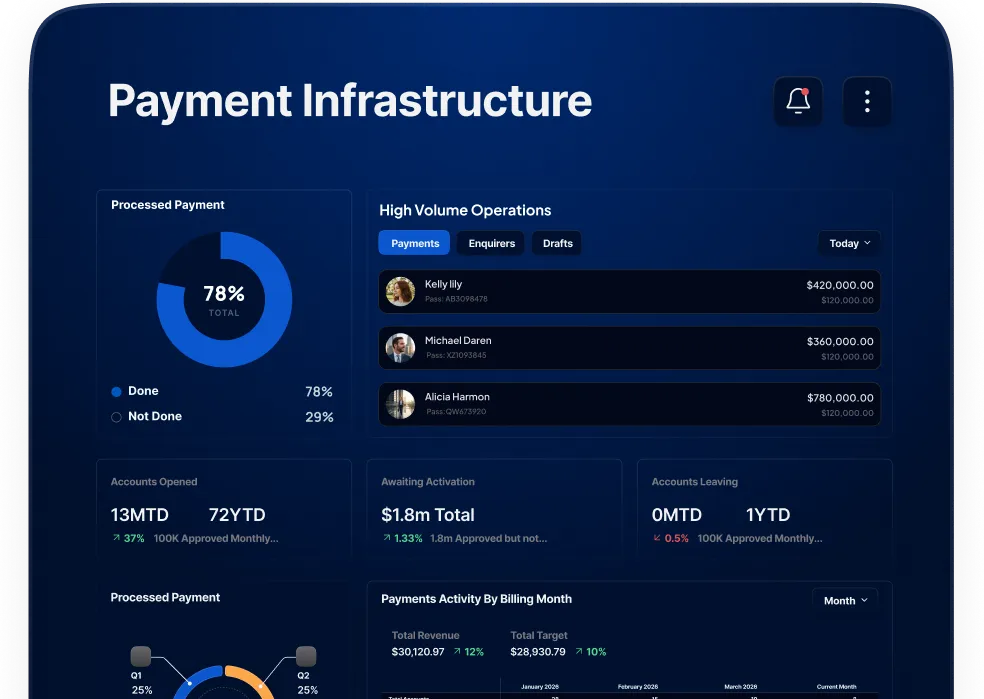Click the Not Done 29% value
Image resolution: width=984 pixels, height=699 pixels.
point(319,417)
